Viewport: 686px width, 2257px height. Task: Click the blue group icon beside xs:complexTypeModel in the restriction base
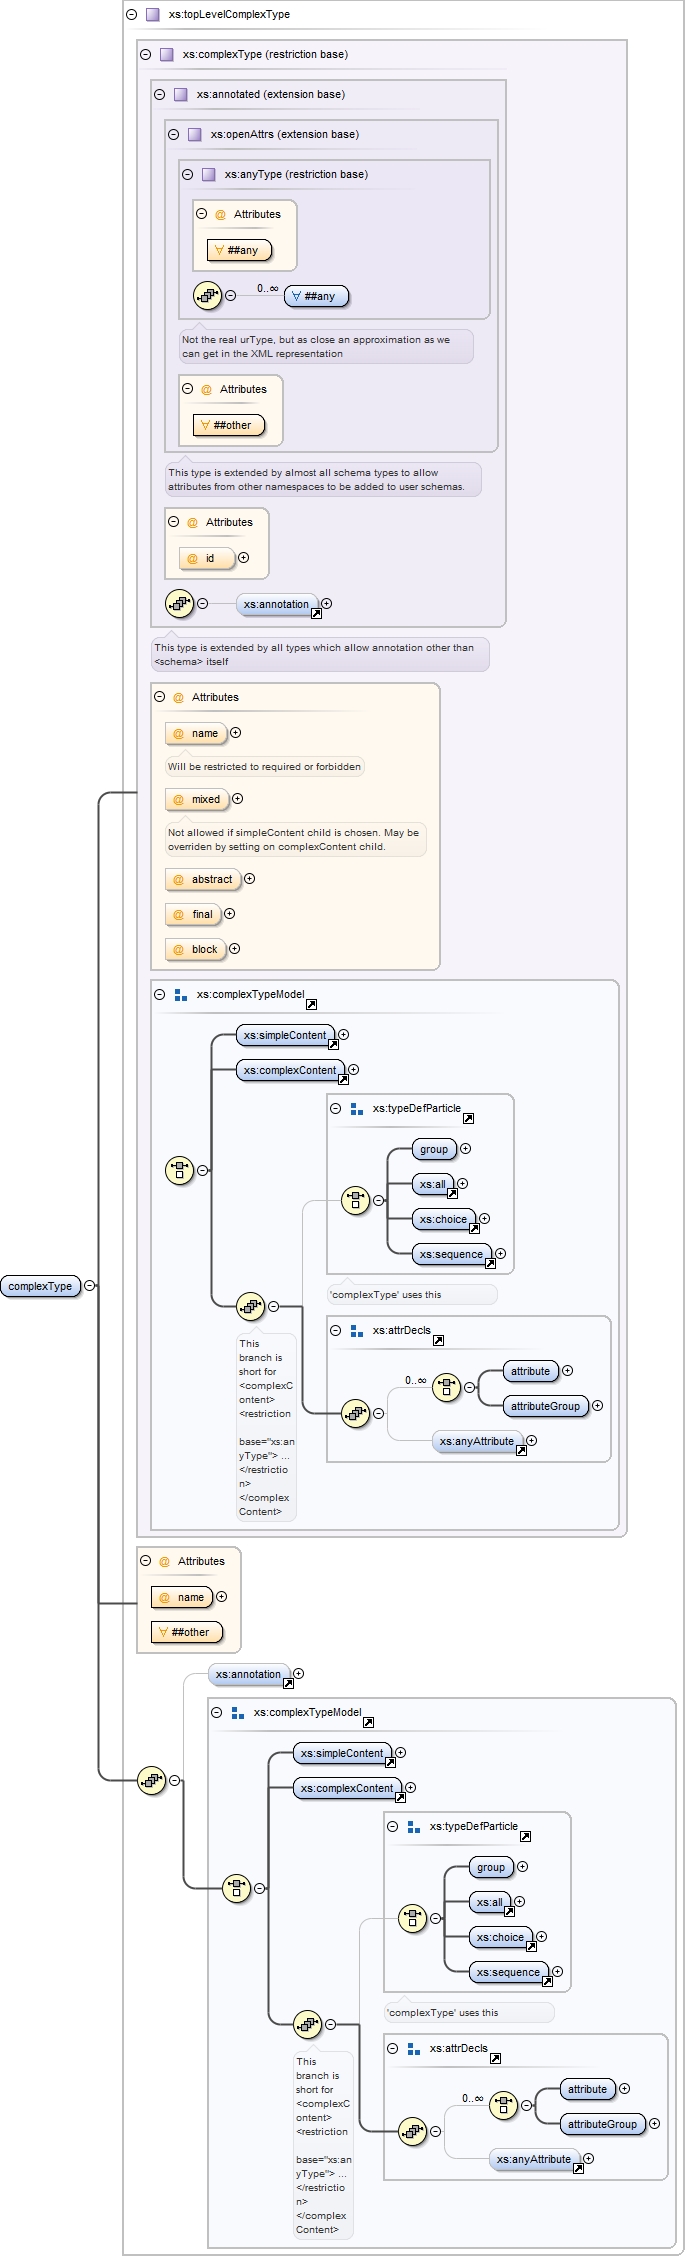pyautogui.click(x=181, y=995)
